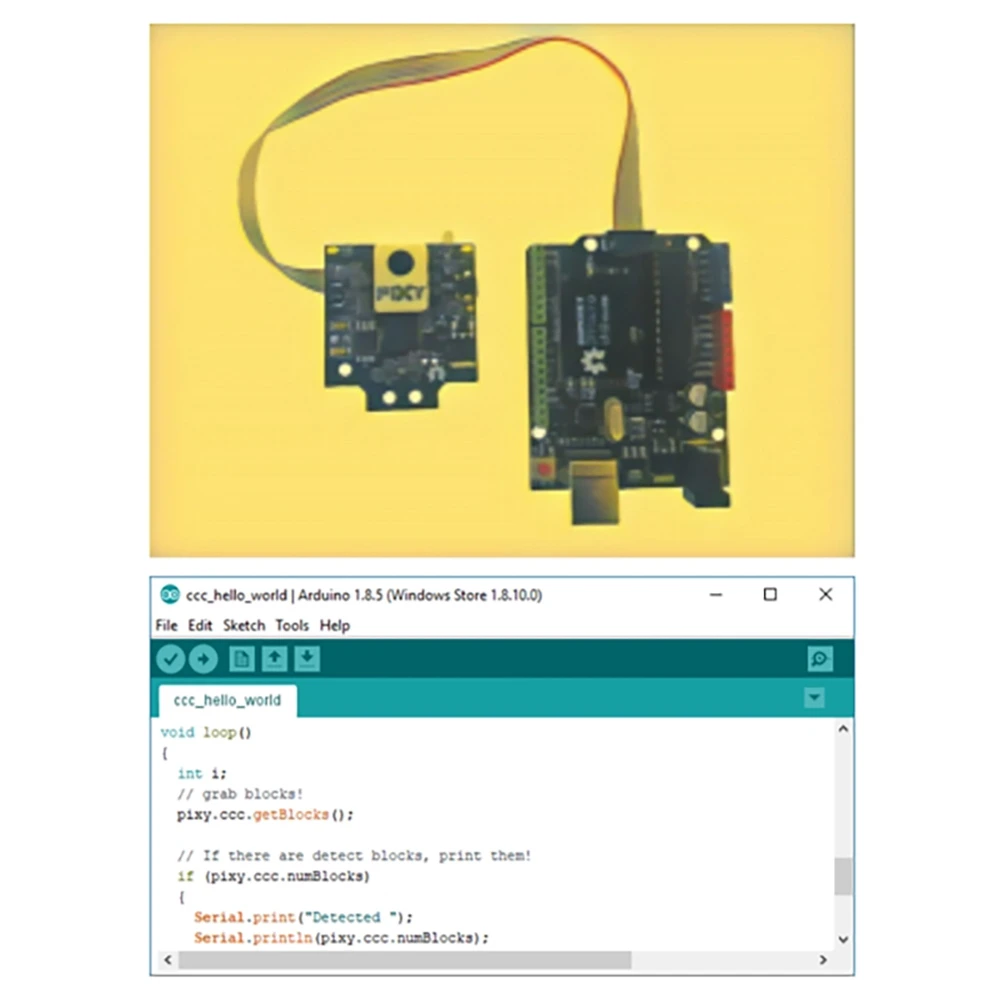Viewport: 1000px width, 1000px height.
Task: Select the ccc_hello_world sketch tab
Action: coord(228,701)
